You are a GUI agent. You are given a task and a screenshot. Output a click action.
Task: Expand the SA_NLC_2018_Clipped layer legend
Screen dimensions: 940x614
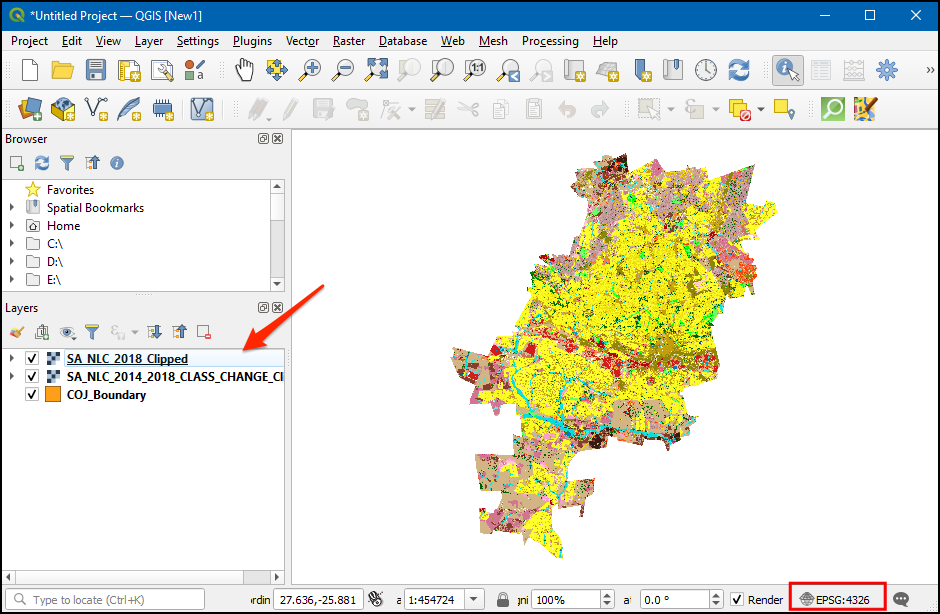pos(11,359)
